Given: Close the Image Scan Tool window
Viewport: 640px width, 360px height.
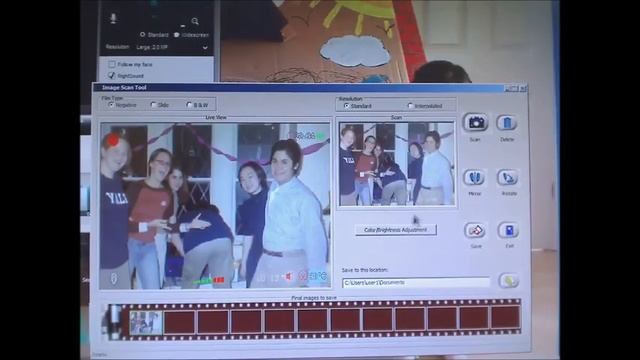Looking at the screenshot, I should click(523, 88).
